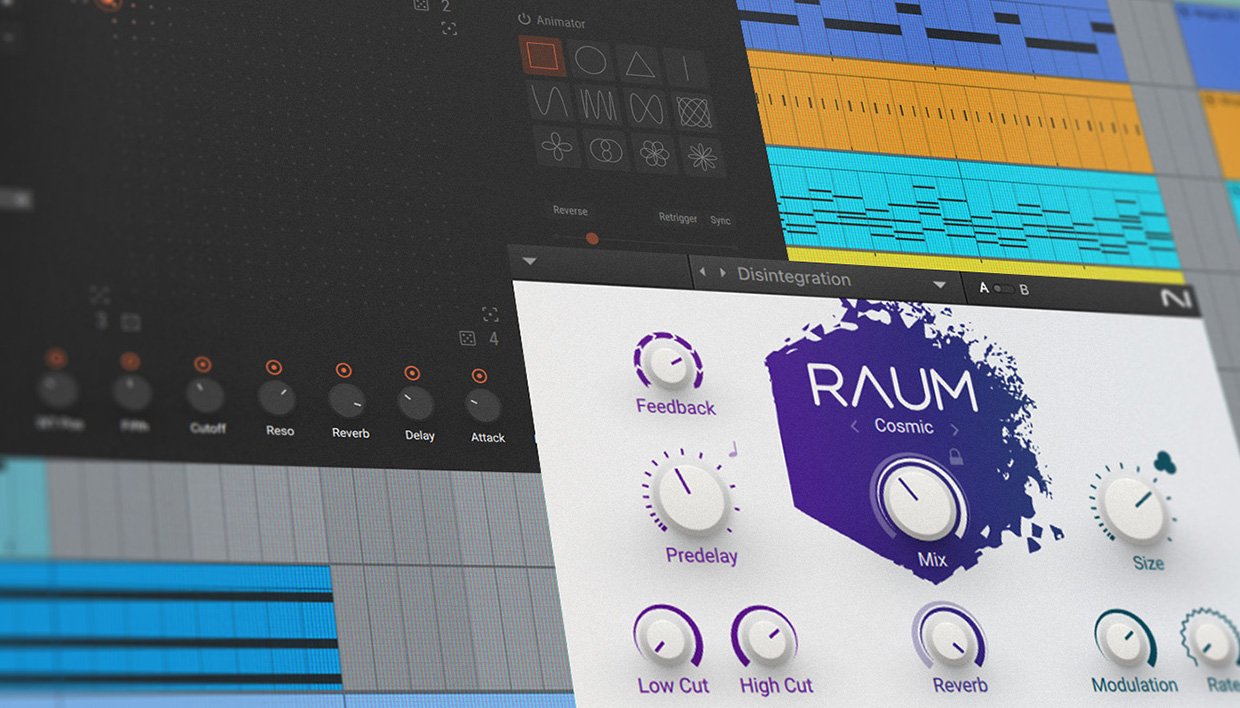Click the dice randomize icon beside number 4

coord(467,340)
